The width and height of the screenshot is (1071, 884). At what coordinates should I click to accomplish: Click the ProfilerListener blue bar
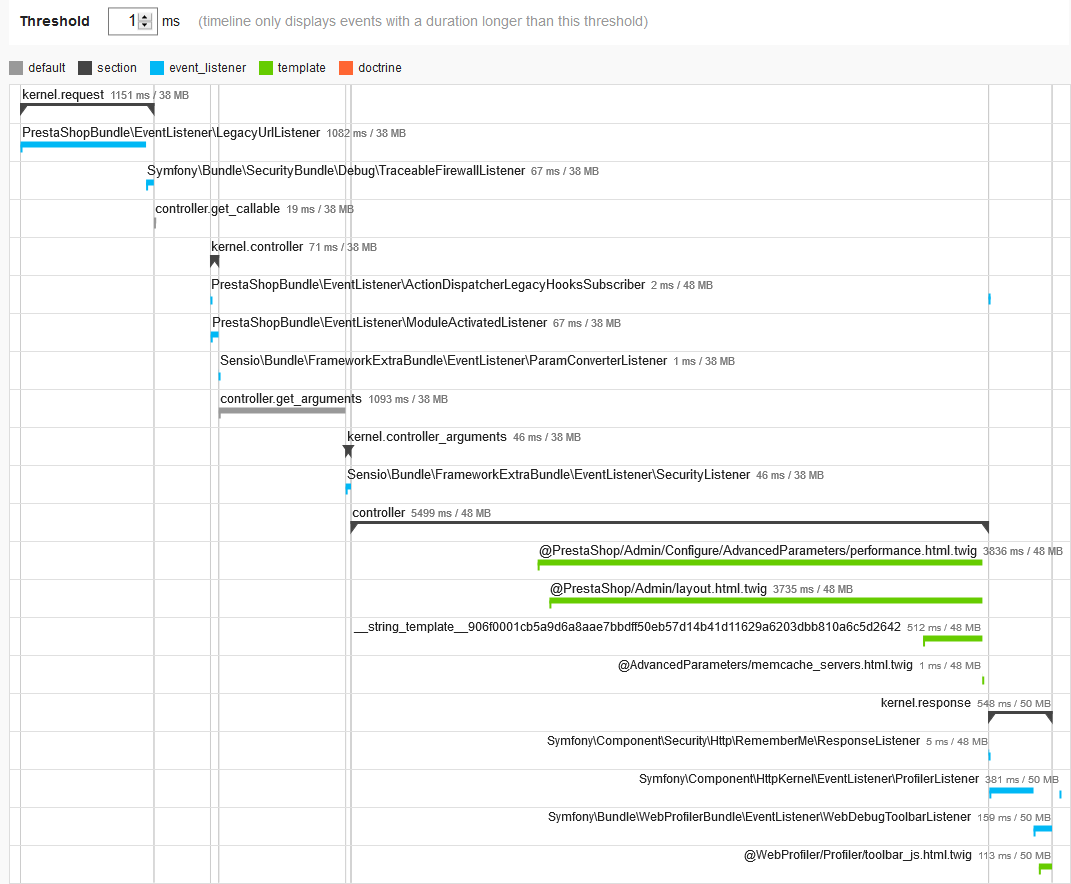pos(1011,791)
